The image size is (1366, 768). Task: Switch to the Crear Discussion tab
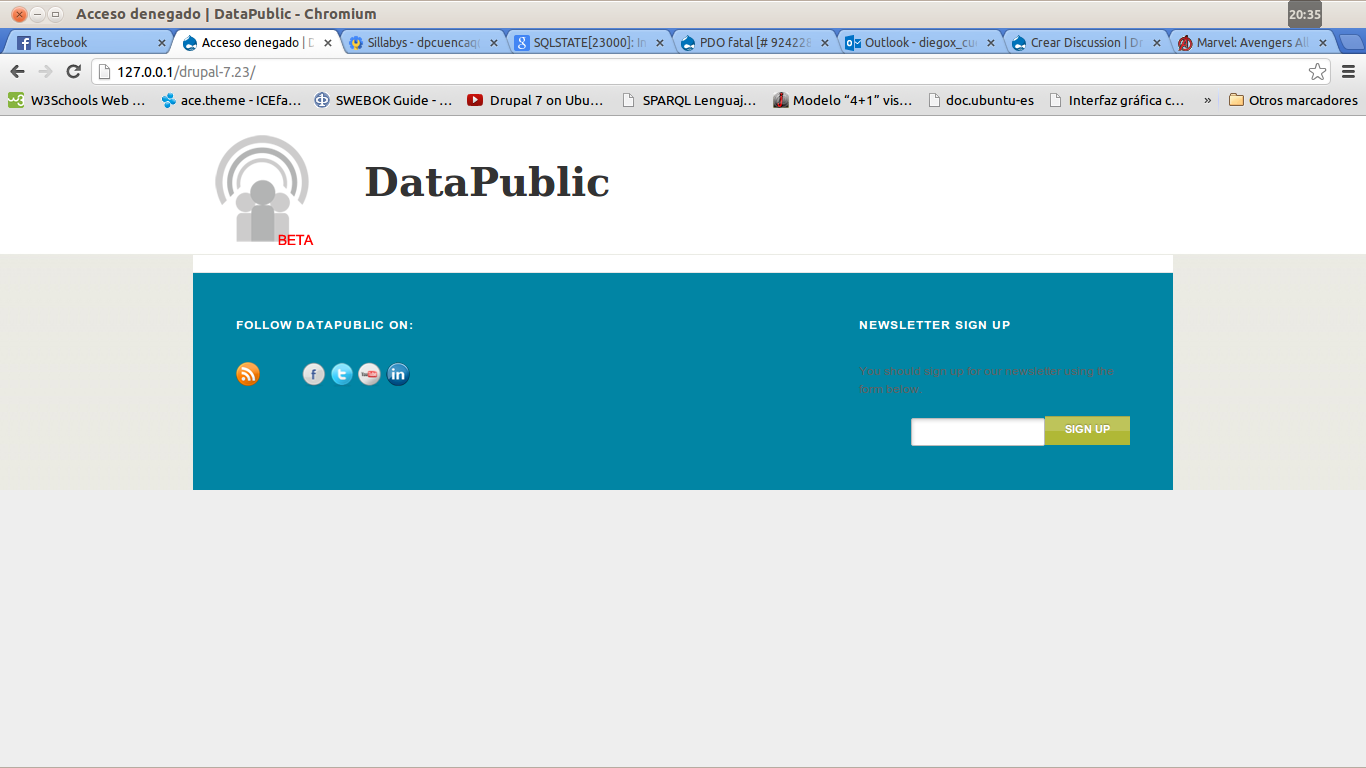pyautogui.click(x=1085, y=43)
